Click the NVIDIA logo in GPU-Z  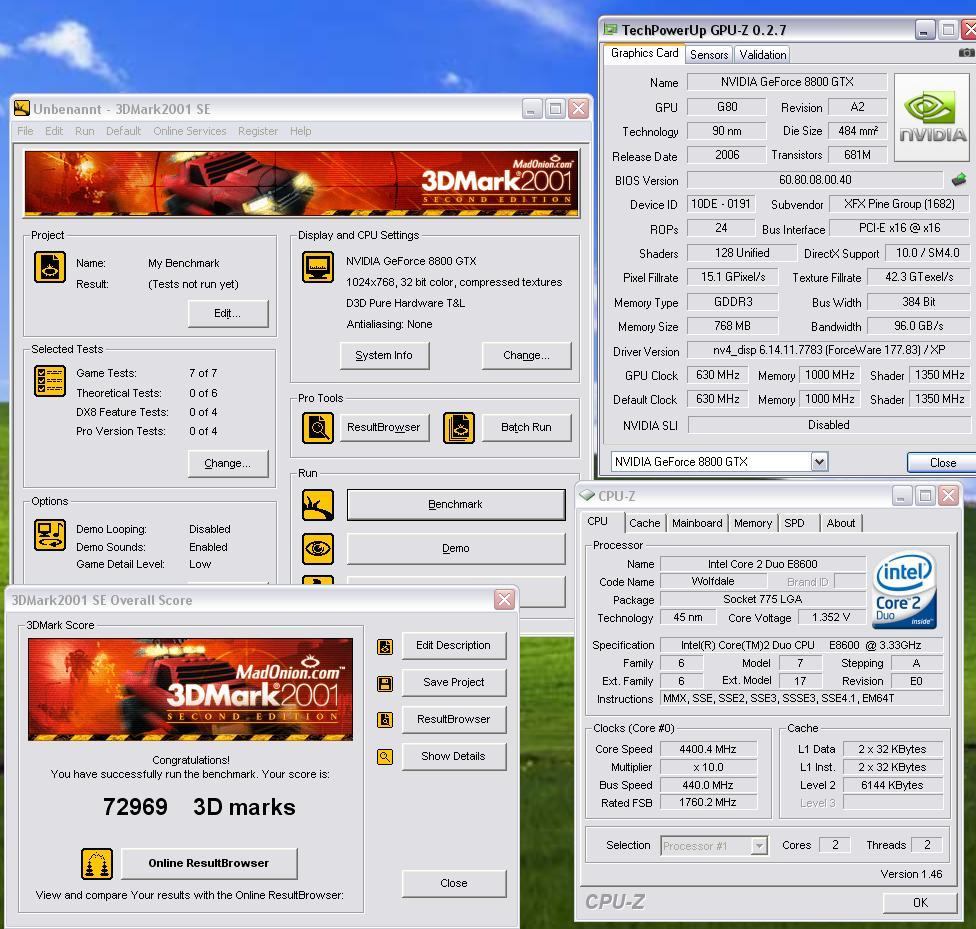click(x=932, y=117)
